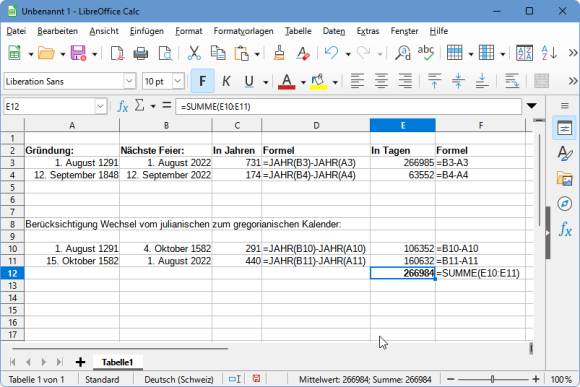580x387 pixels.
Task: Open the Formatvorlagen menu
Action: 243,31
